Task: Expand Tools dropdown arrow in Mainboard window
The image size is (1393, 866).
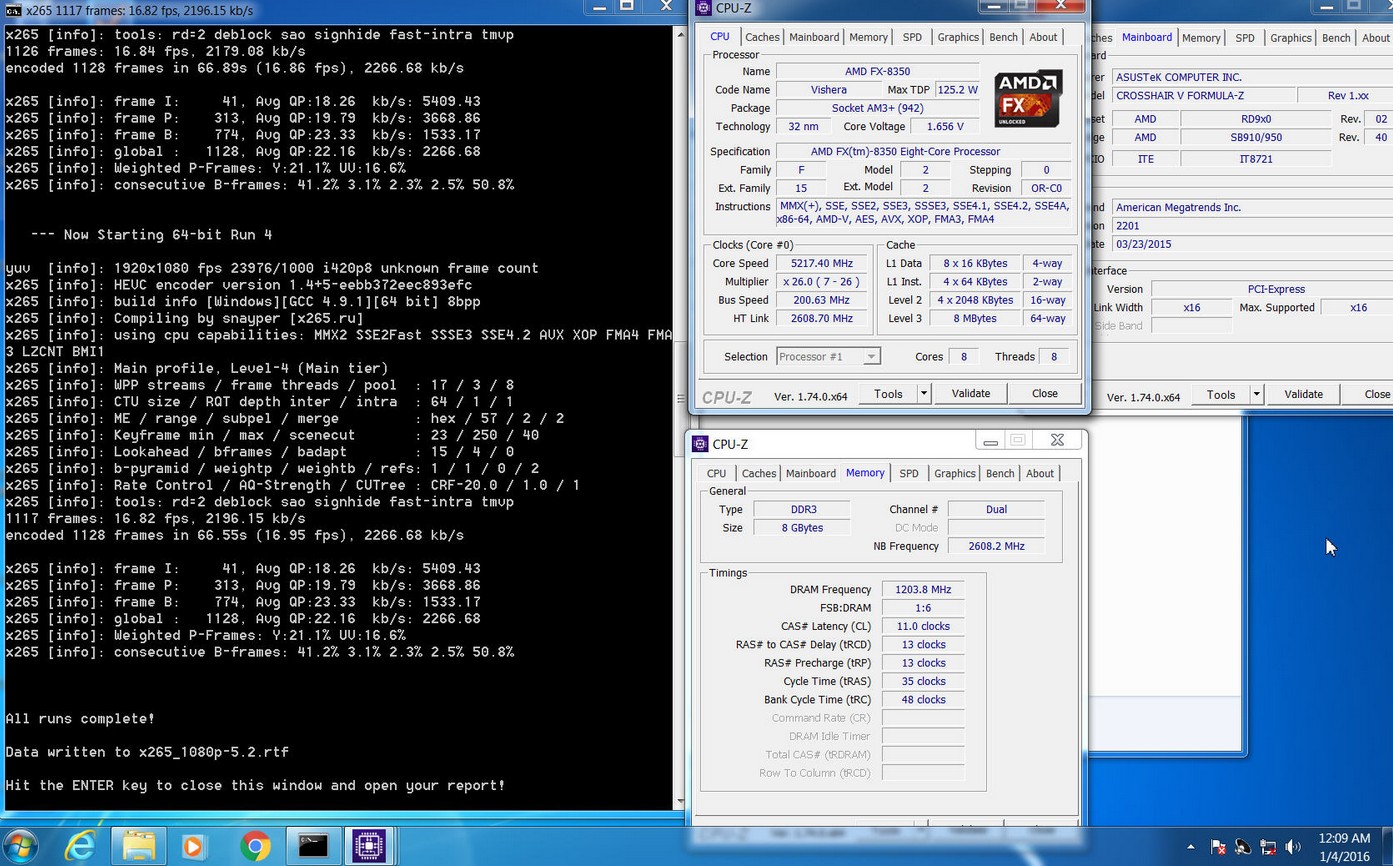Action: 1256,395
